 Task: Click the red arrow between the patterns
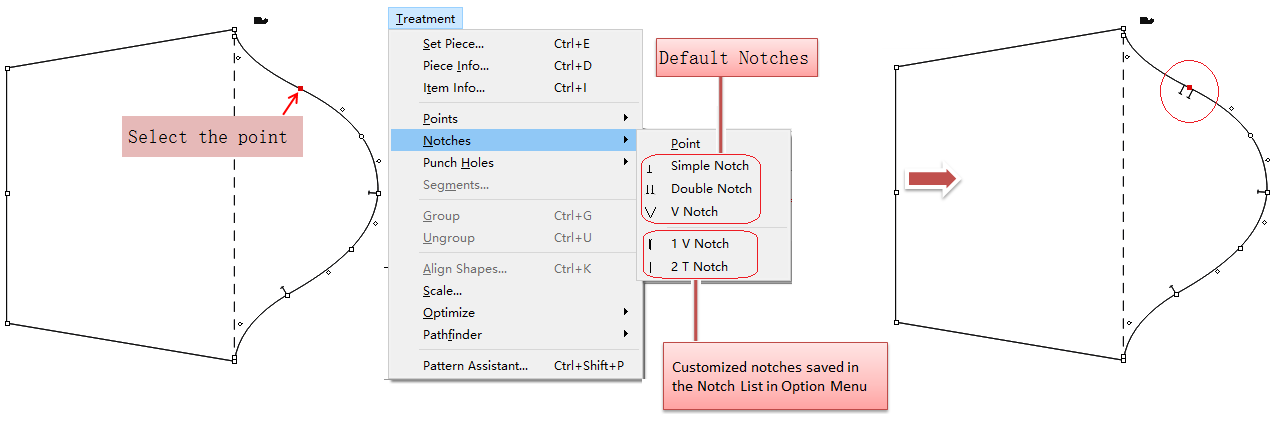pos(931,179)
